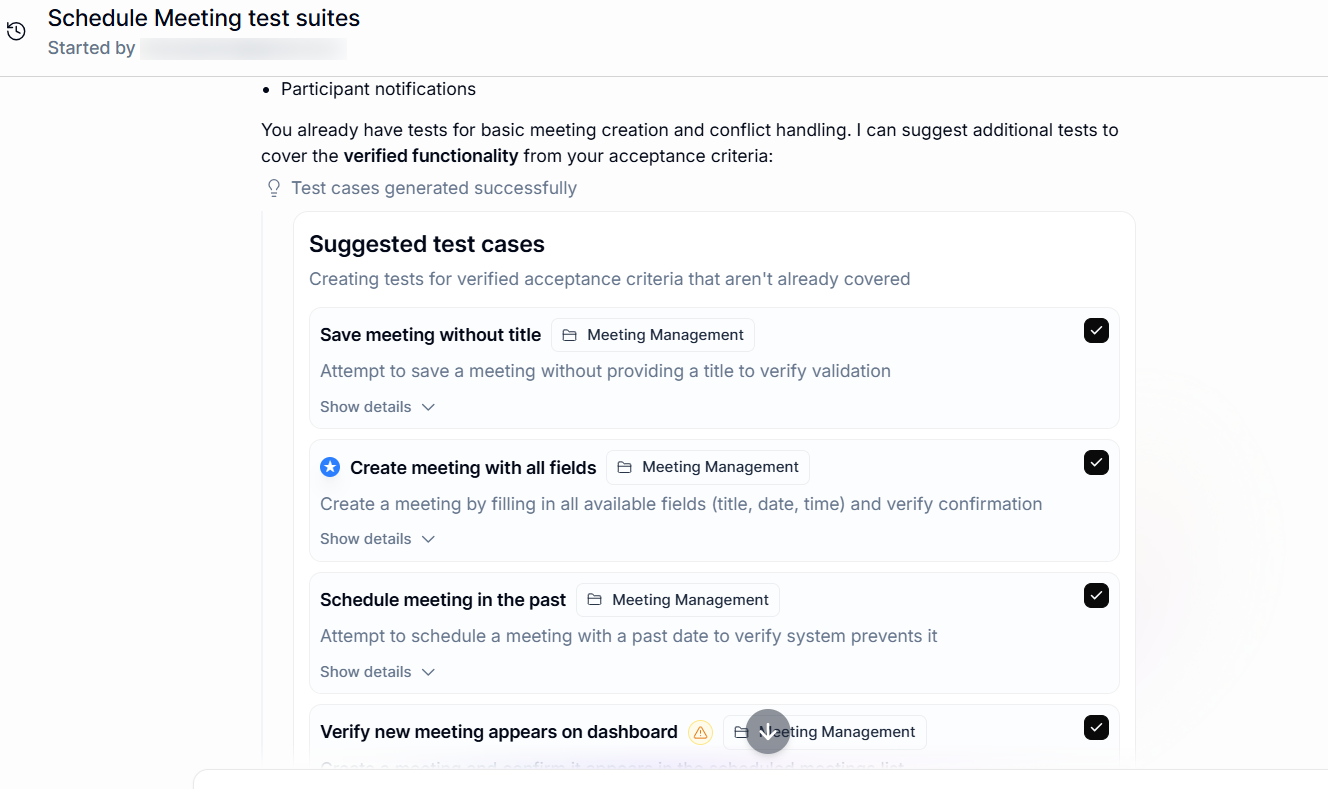Image resolution: width=1328 pixels, height=789 pixels.
Task: Uncheck the Schedule meeting in the past checkbox
Action: click(x=1096, y=596)
